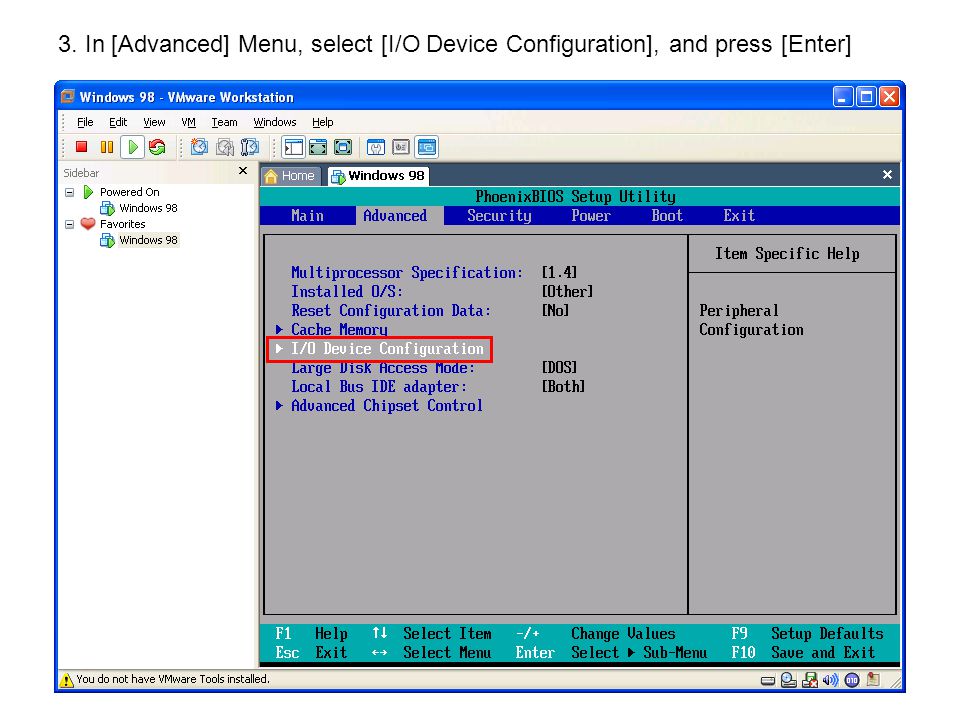
Task: Click the Console View toolbar icon
Action: tap(427, 147)
